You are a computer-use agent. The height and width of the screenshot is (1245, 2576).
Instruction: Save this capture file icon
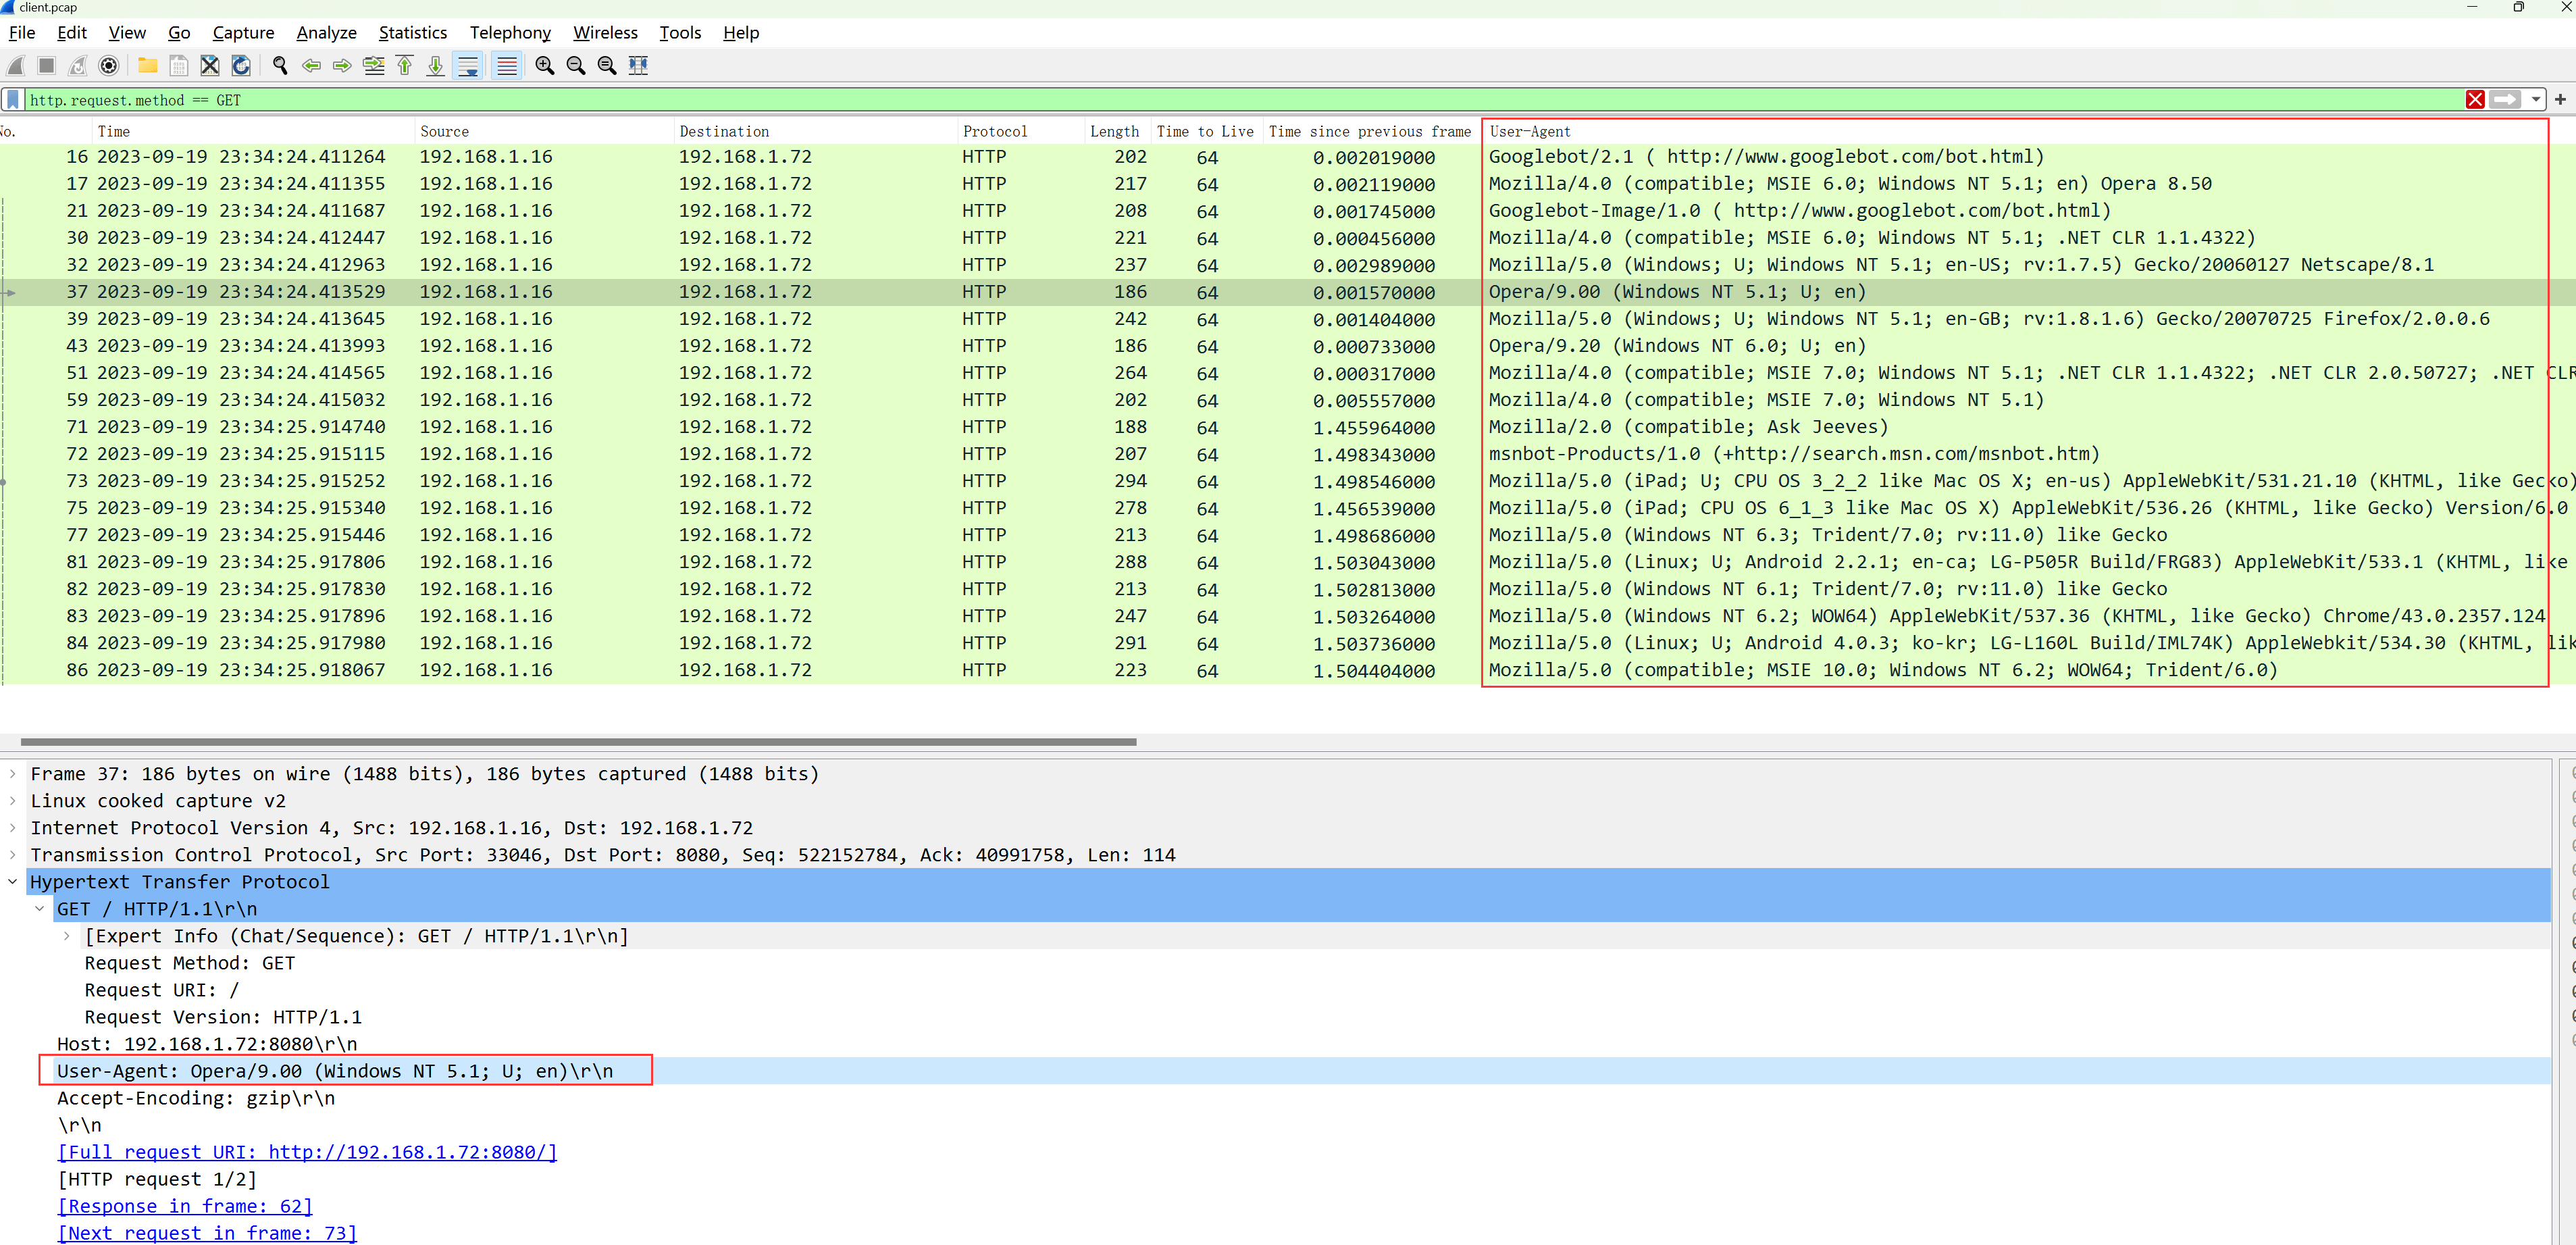tap(179, 66)
